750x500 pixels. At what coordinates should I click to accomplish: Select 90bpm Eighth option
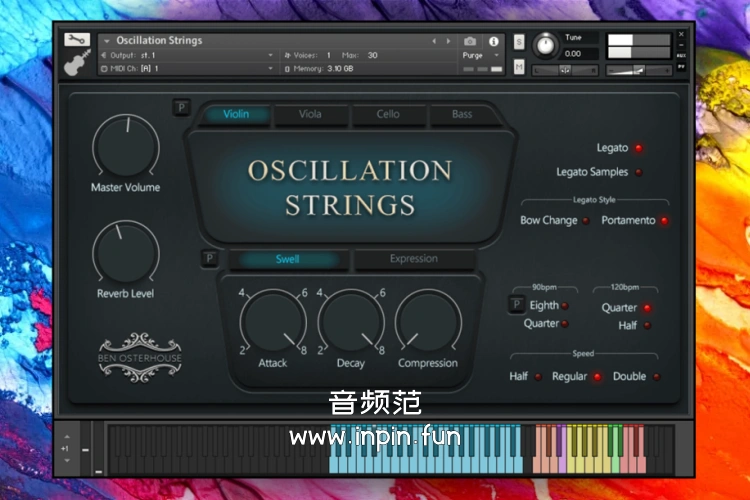pyautogui.click(x=565, y=306)
